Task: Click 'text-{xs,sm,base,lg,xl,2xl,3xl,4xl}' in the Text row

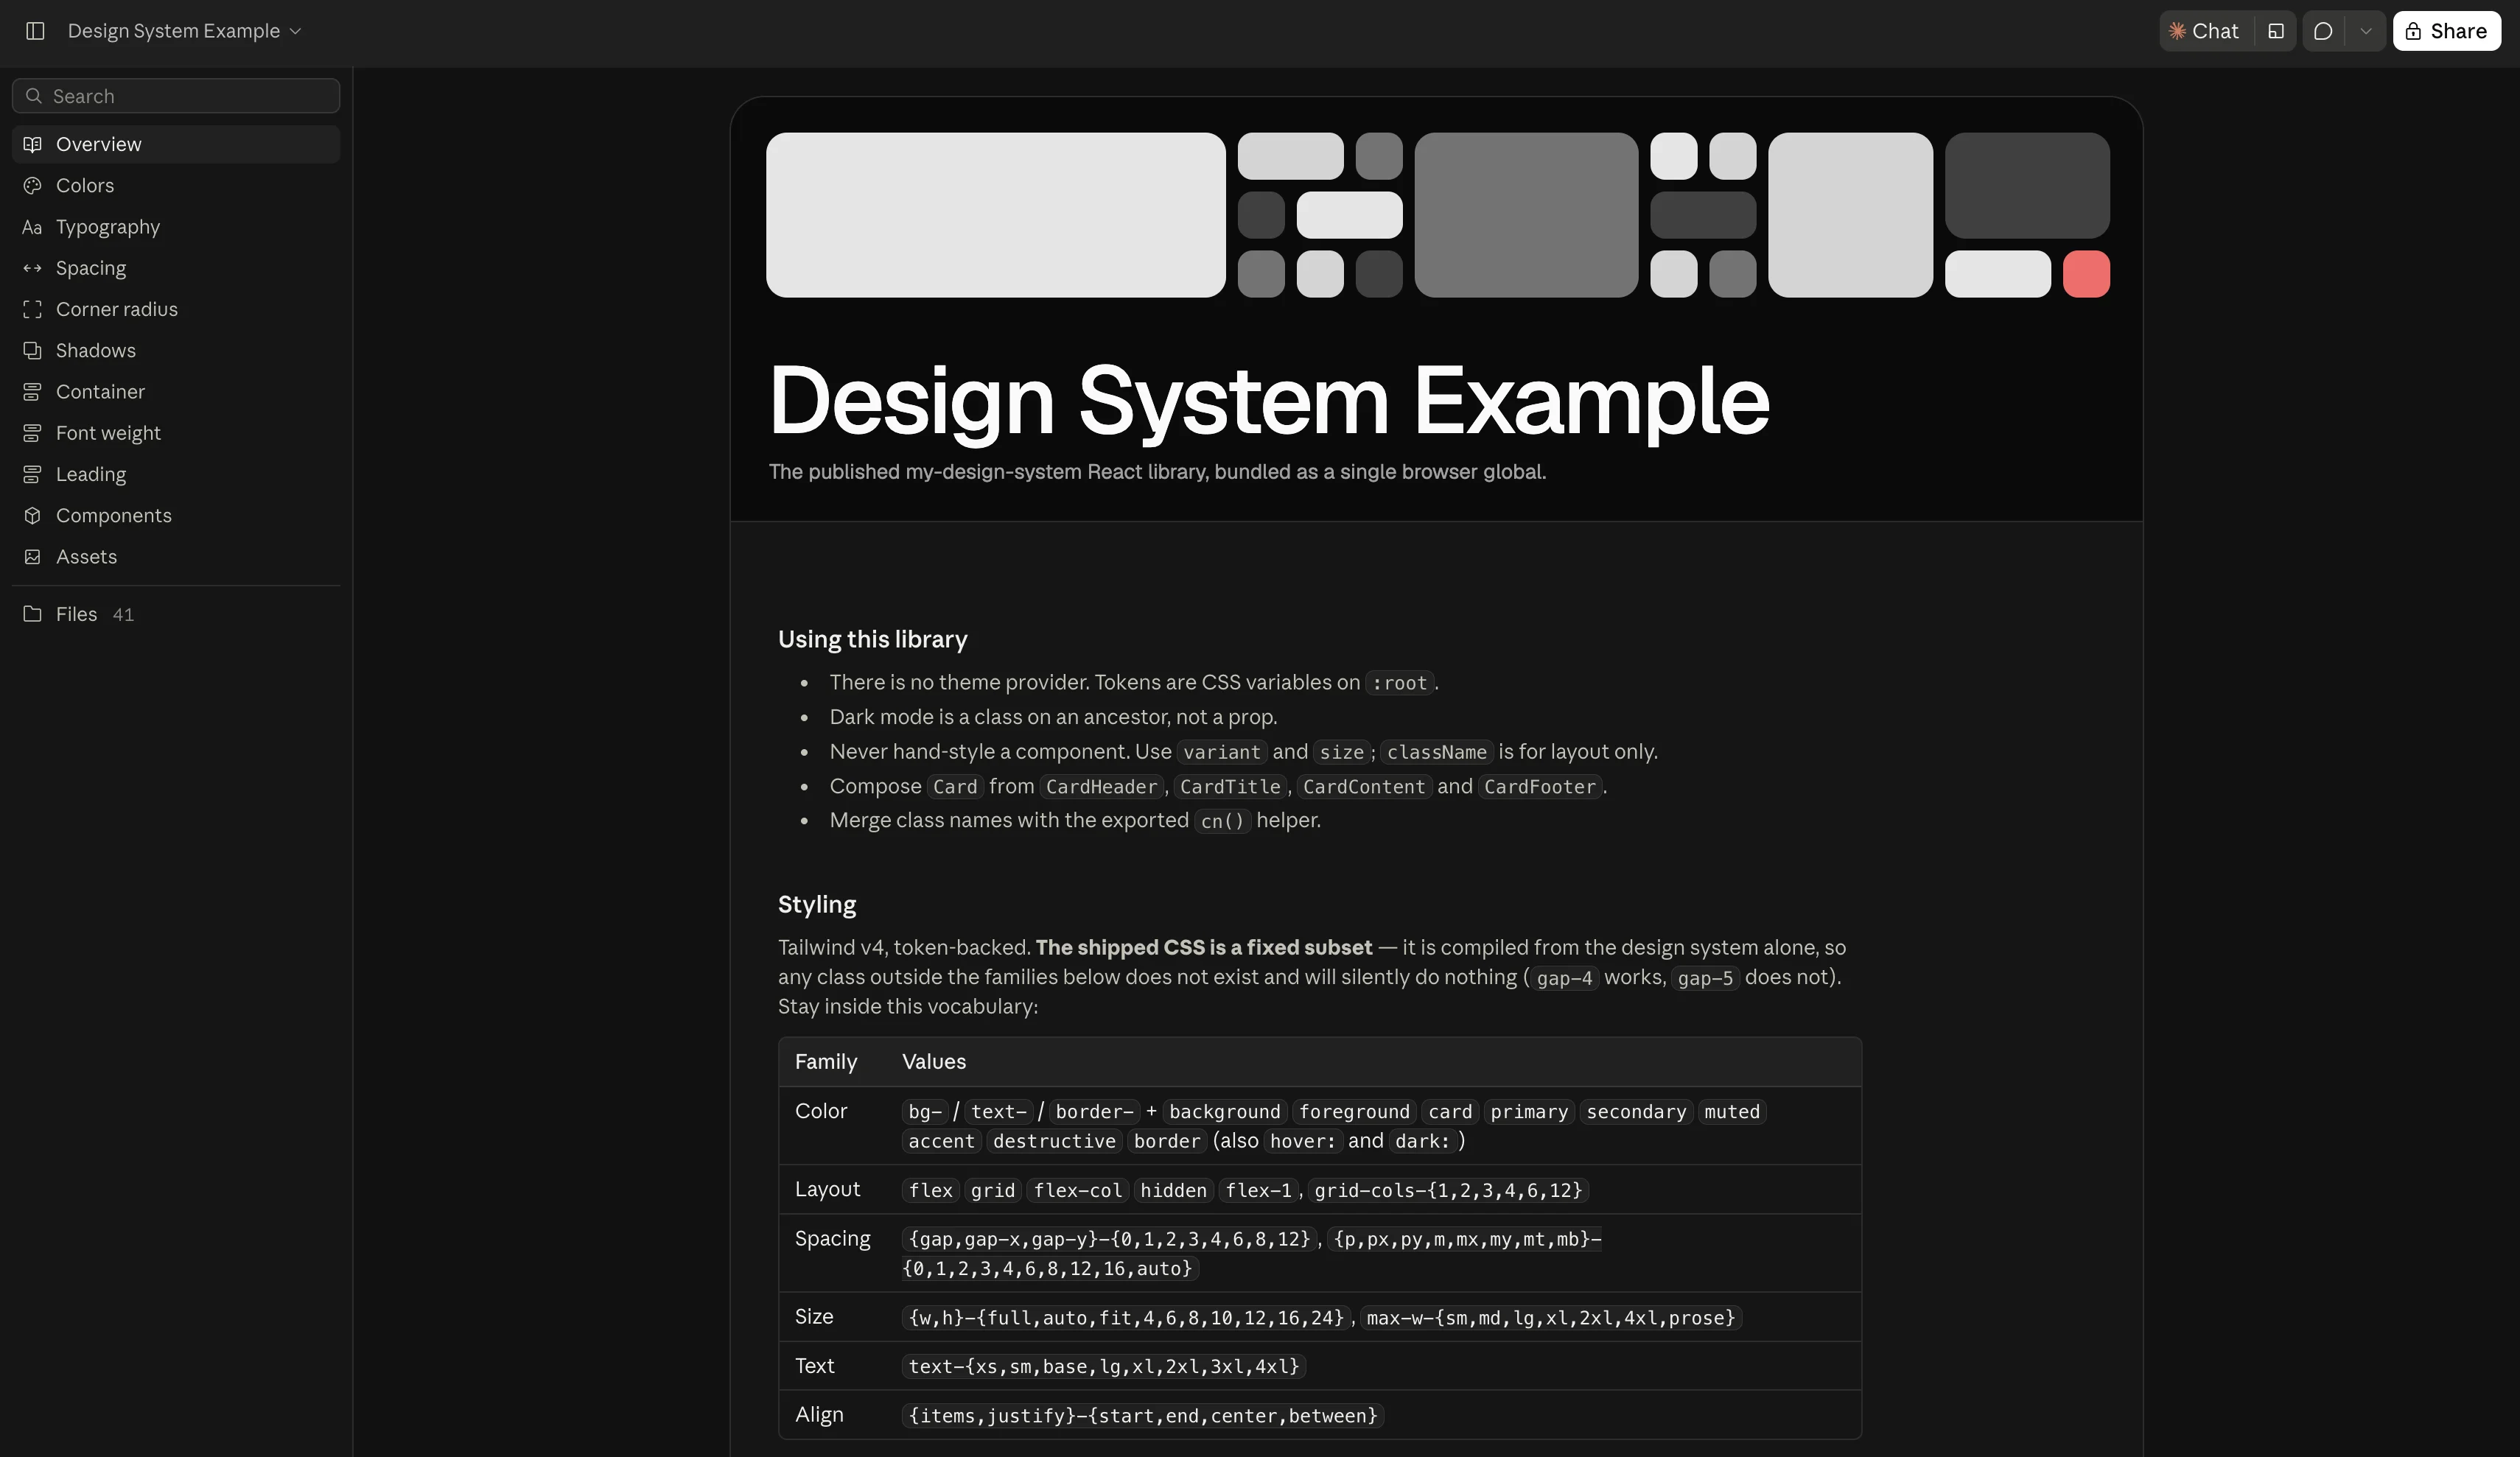Action: coord(1103,1366)
